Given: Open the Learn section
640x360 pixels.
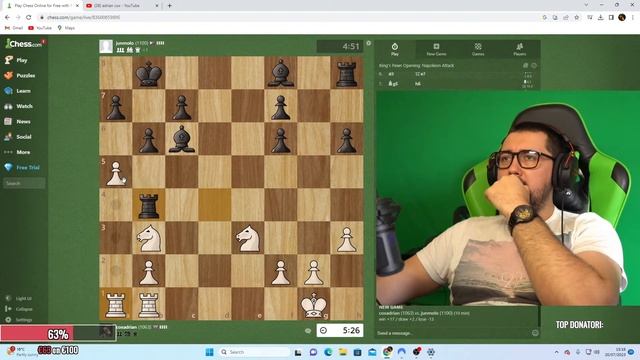Looking at the screenshot, I should (x=18, y=91).
